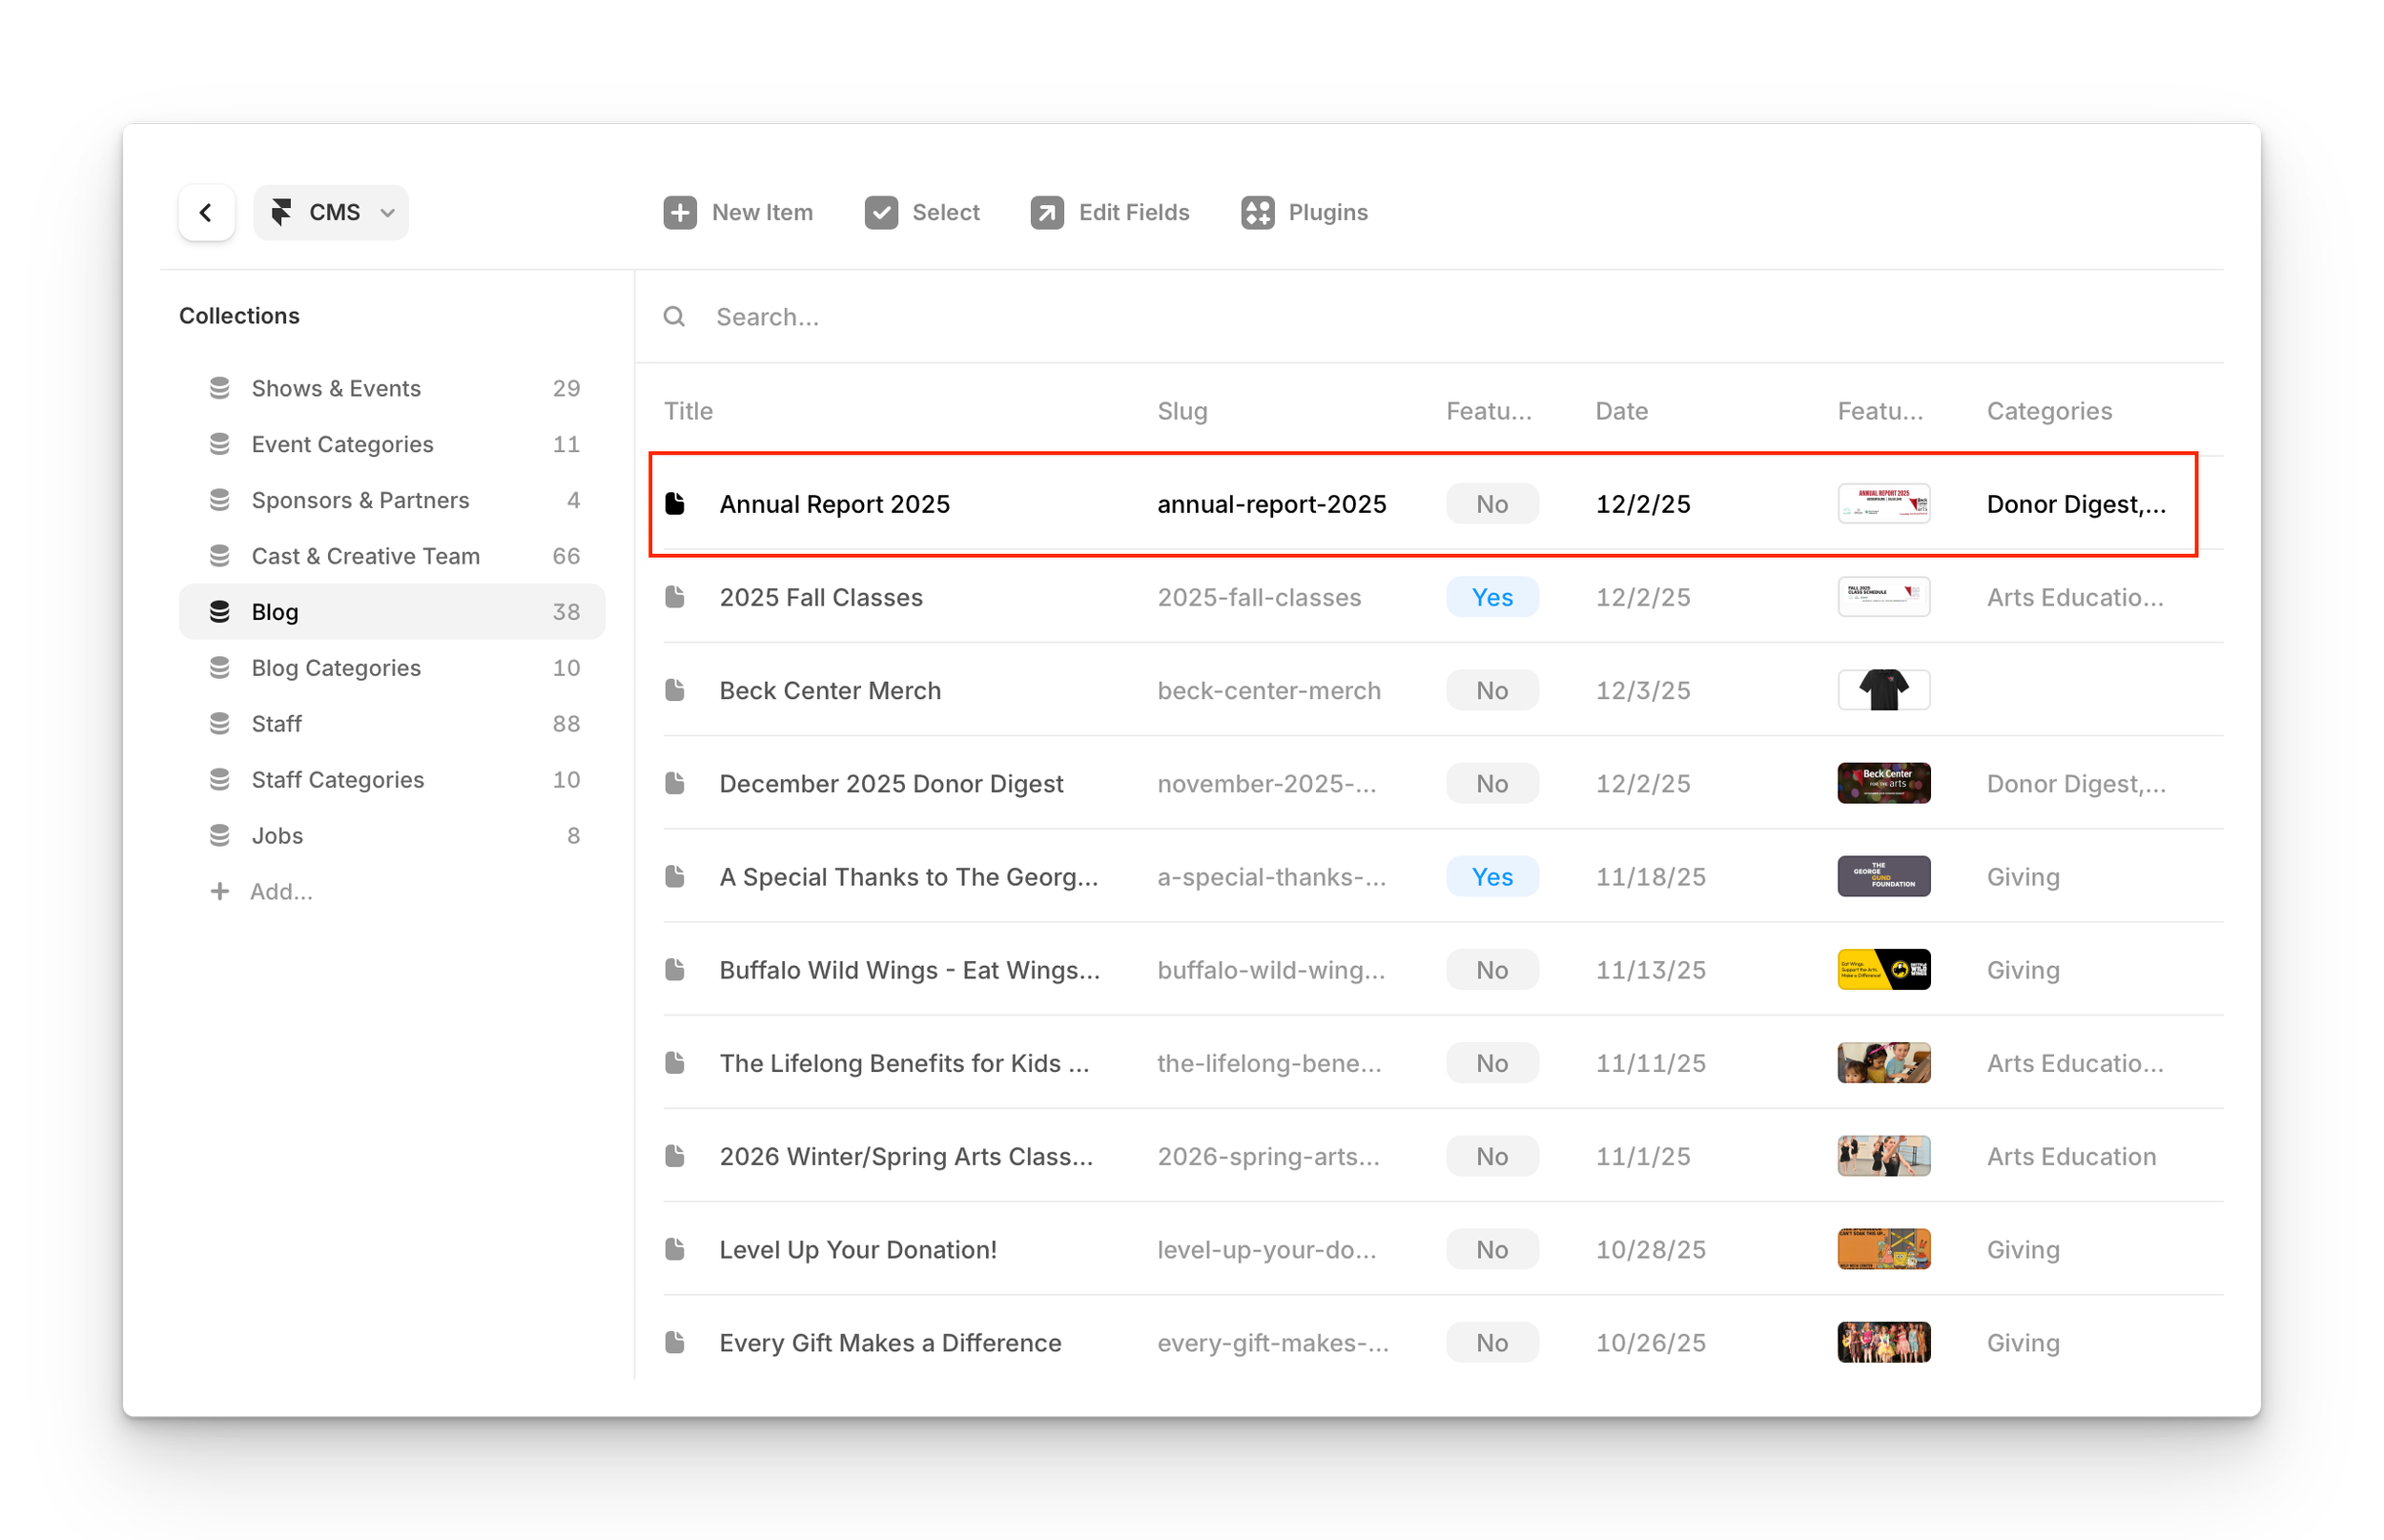This screenshot has height=1540, width=2384.
Task: Toggle Featured Yes on George Gund post
Action: pyautogui.click(x=1491, y=877)
